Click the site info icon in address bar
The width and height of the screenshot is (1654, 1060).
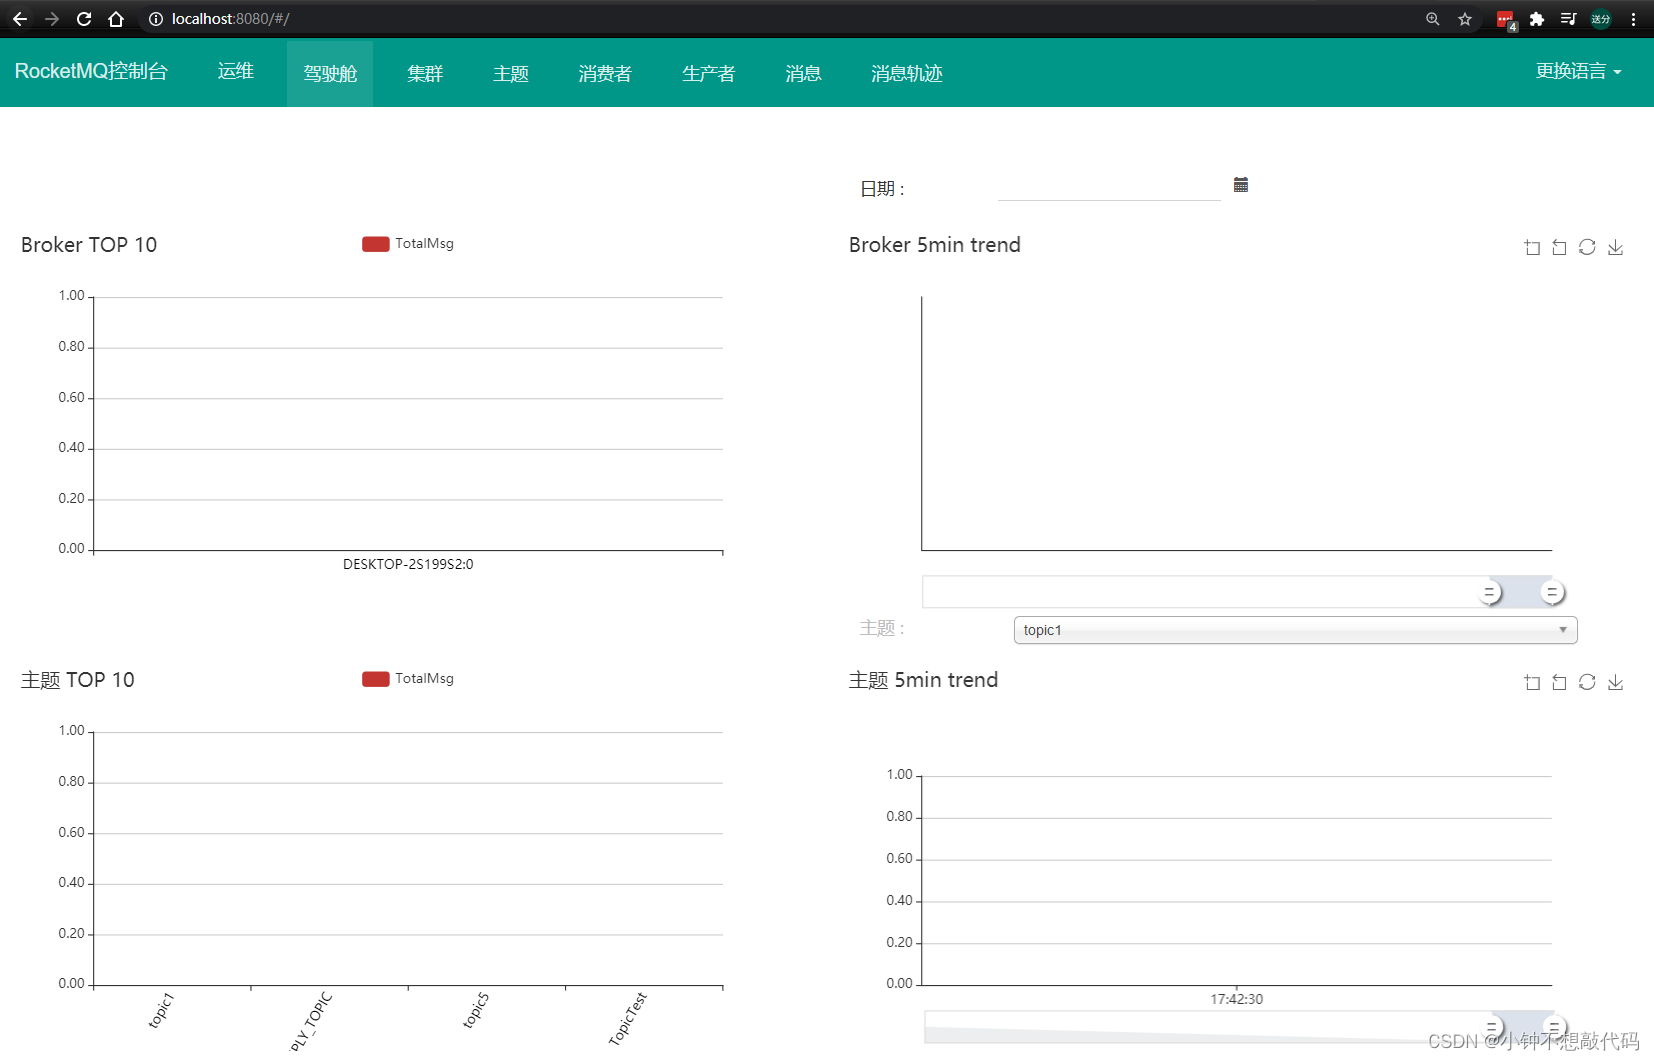[x=156, y=19]
